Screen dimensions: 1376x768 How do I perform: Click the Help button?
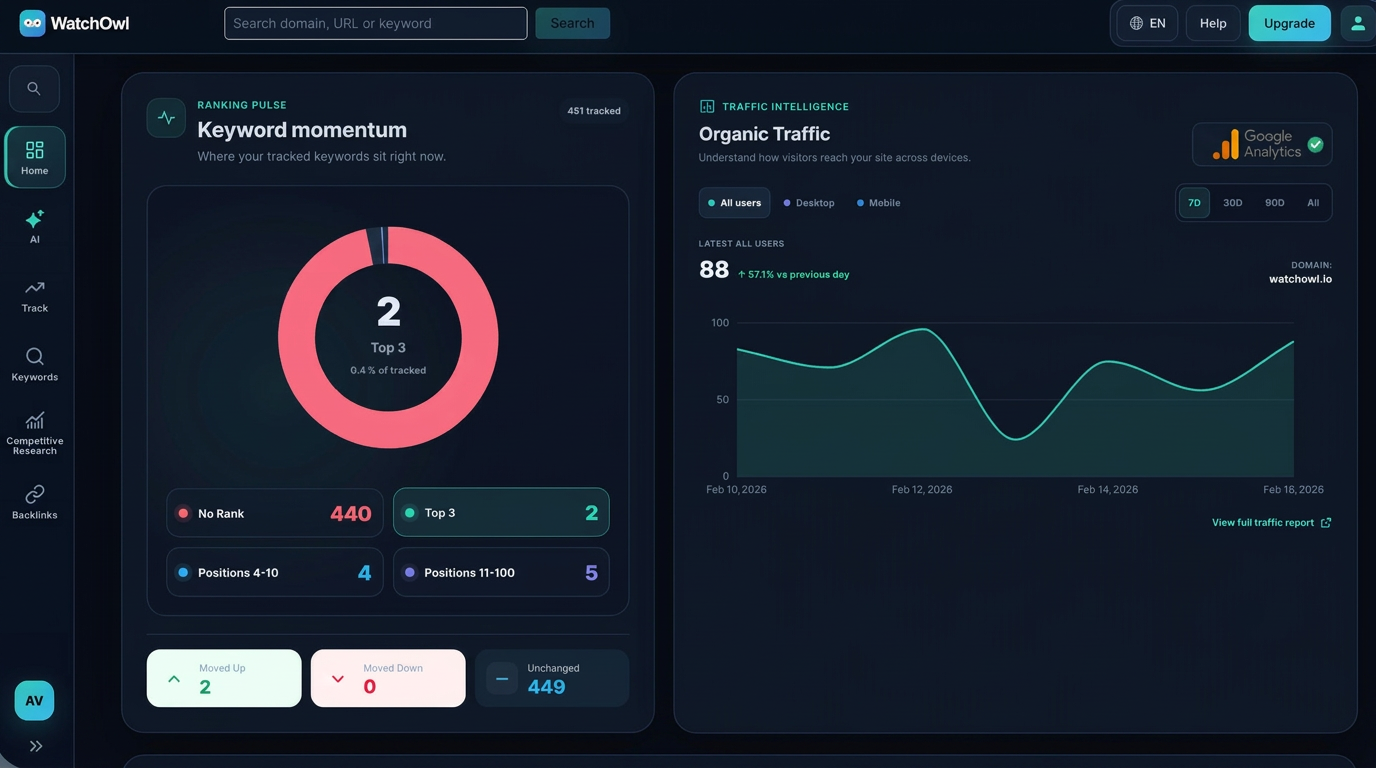1213,23
